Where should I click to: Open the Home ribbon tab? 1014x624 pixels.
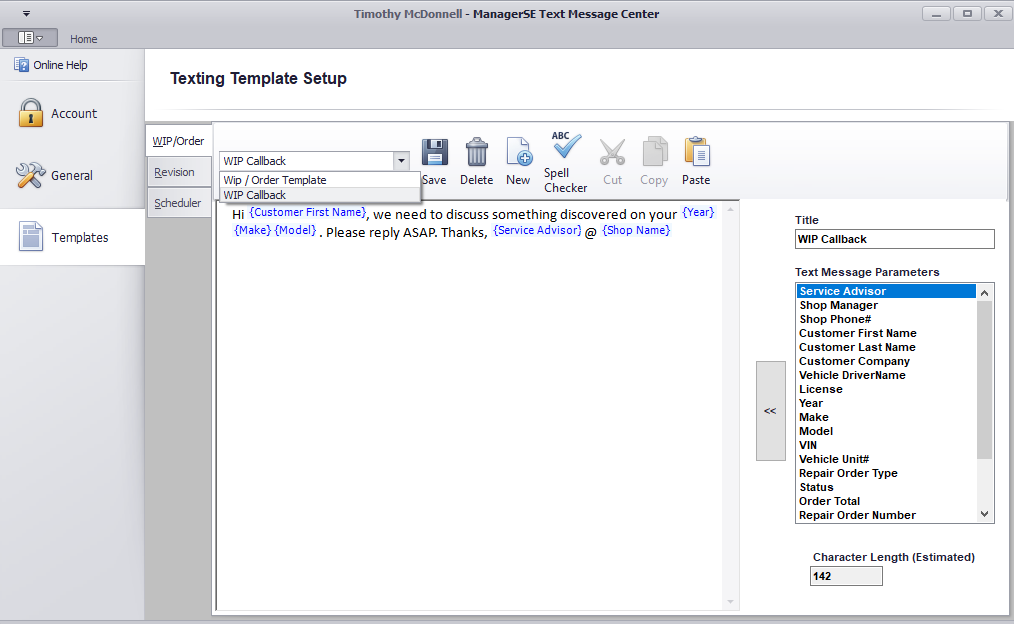click(84, 39)
